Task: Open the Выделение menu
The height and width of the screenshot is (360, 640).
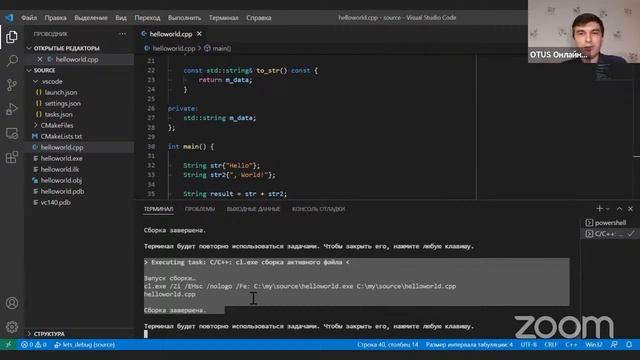Action: (x=91, y=18)
